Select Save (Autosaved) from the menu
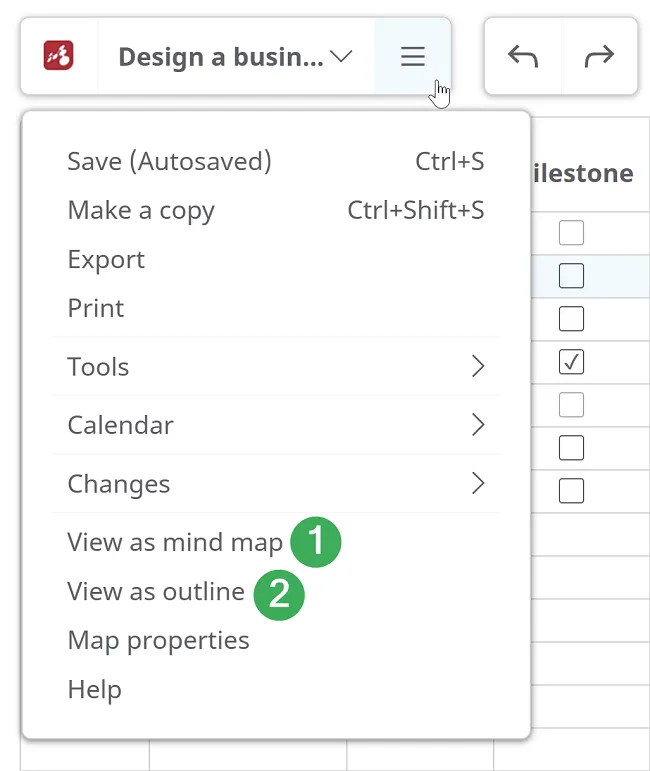Screen dimensions: 650x771 (169, 161)
